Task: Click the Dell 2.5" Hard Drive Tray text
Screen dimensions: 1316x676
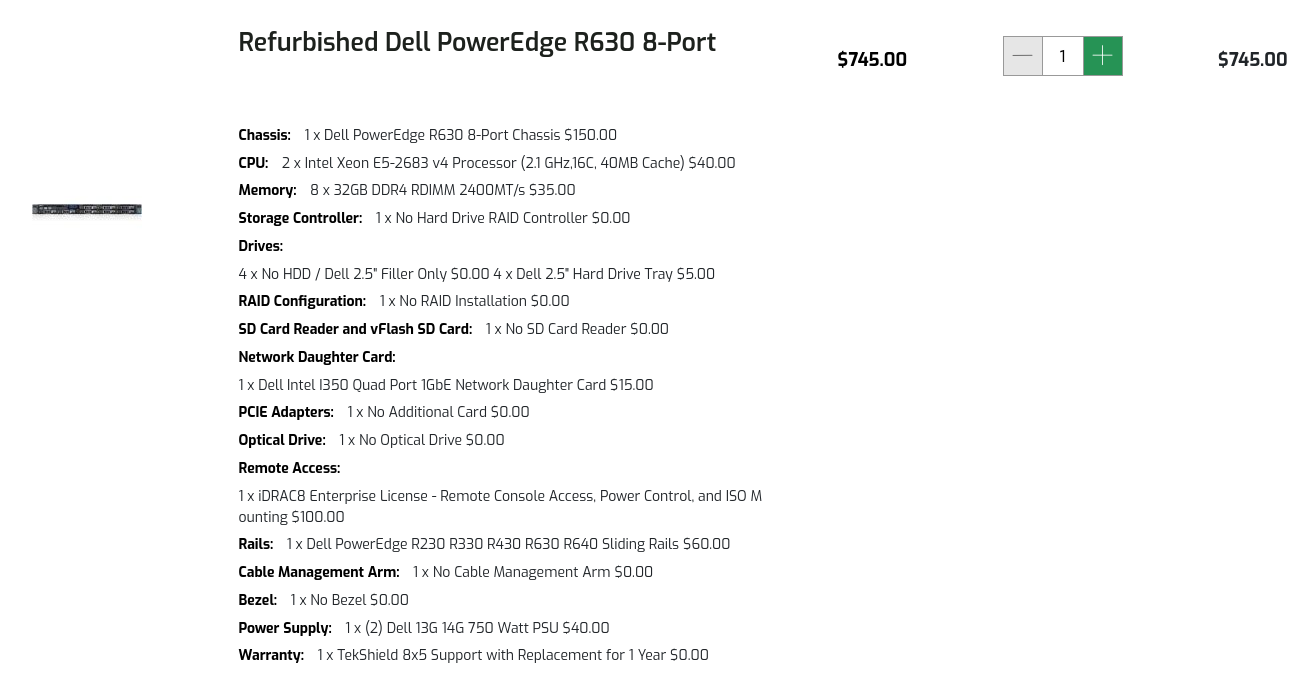Action: tap(604, 274)
